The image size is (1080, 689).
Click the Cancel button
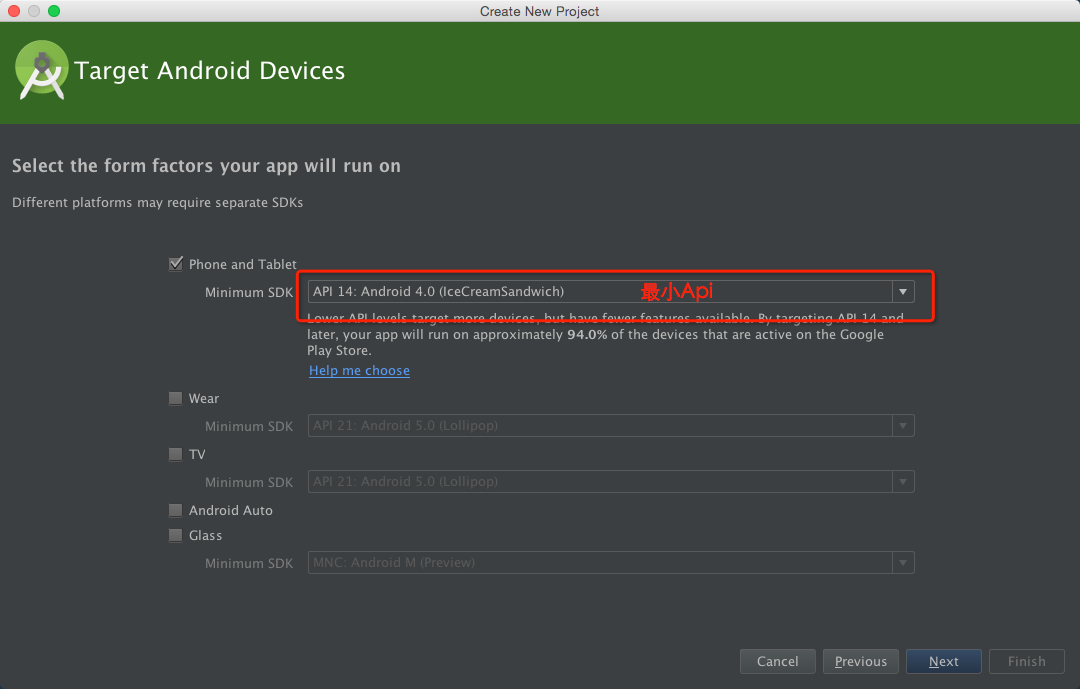pyautogui.click(x=778, y=661)
